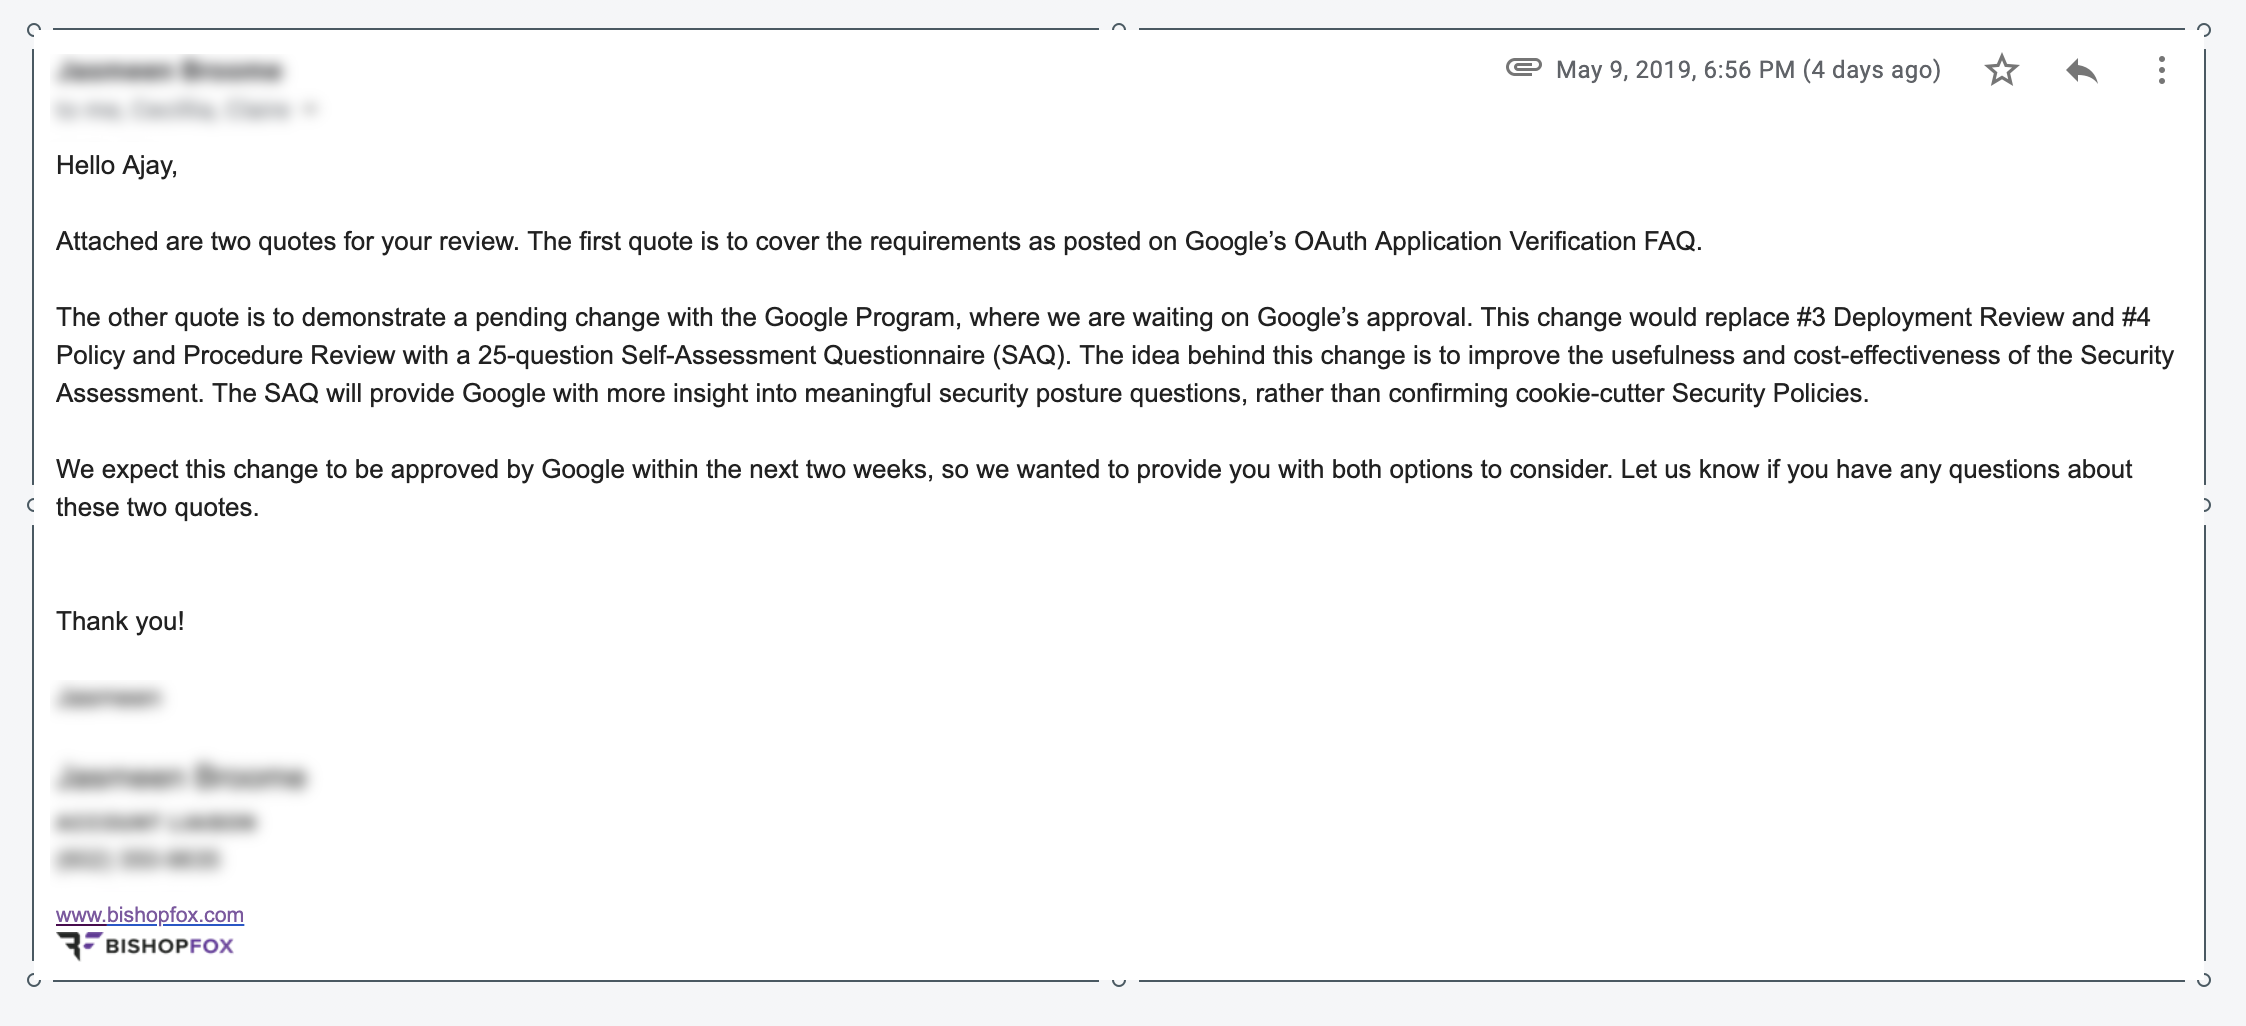Grab the top-left corner selection handle
Image resolution: width=2246 pixels, height=1026 pixels.
(33, 30)
